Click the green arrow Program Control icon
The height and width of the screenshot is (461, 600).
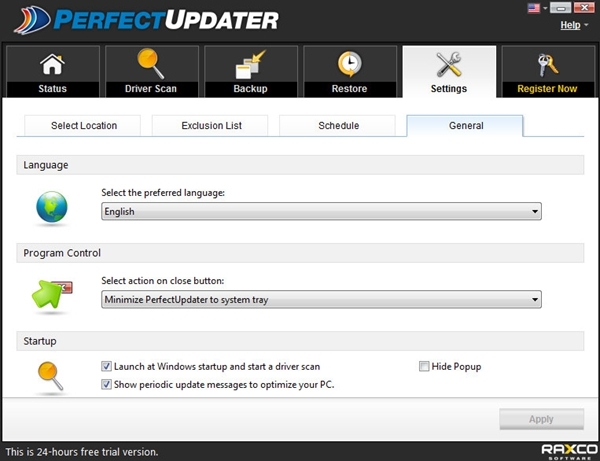tap(52, 294)
